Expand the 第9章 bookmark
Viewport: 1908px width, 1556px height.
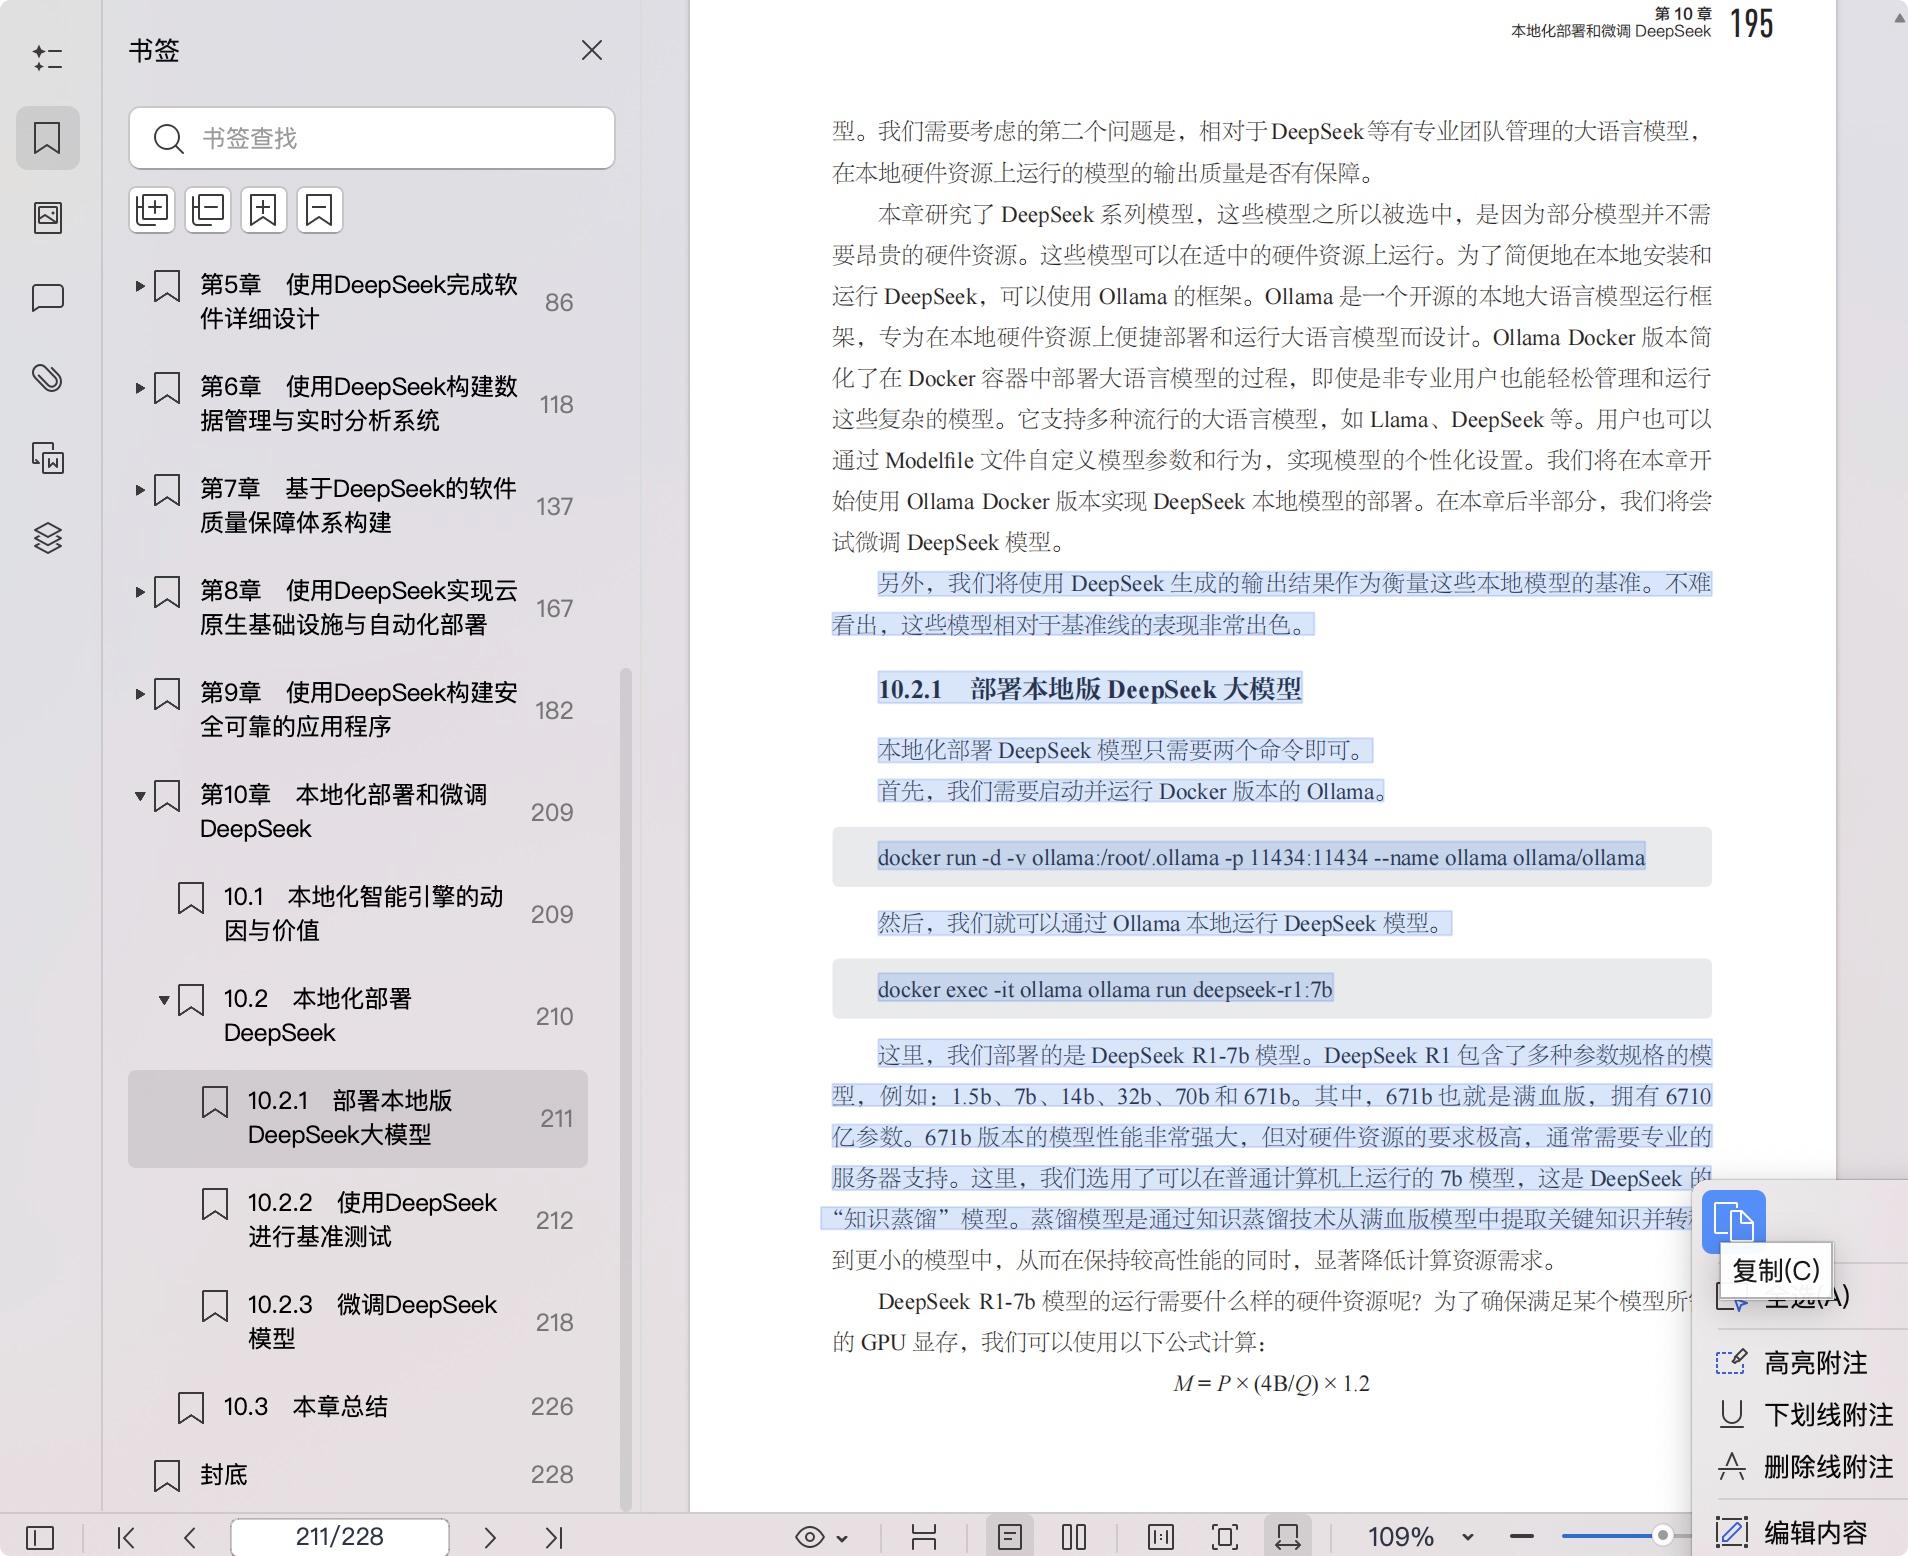140,694
